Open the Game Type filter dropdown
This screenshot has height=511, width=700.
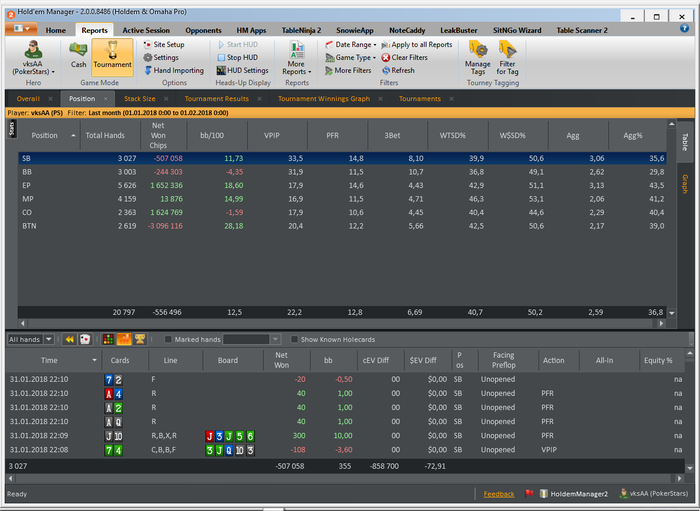pos(351,58)
